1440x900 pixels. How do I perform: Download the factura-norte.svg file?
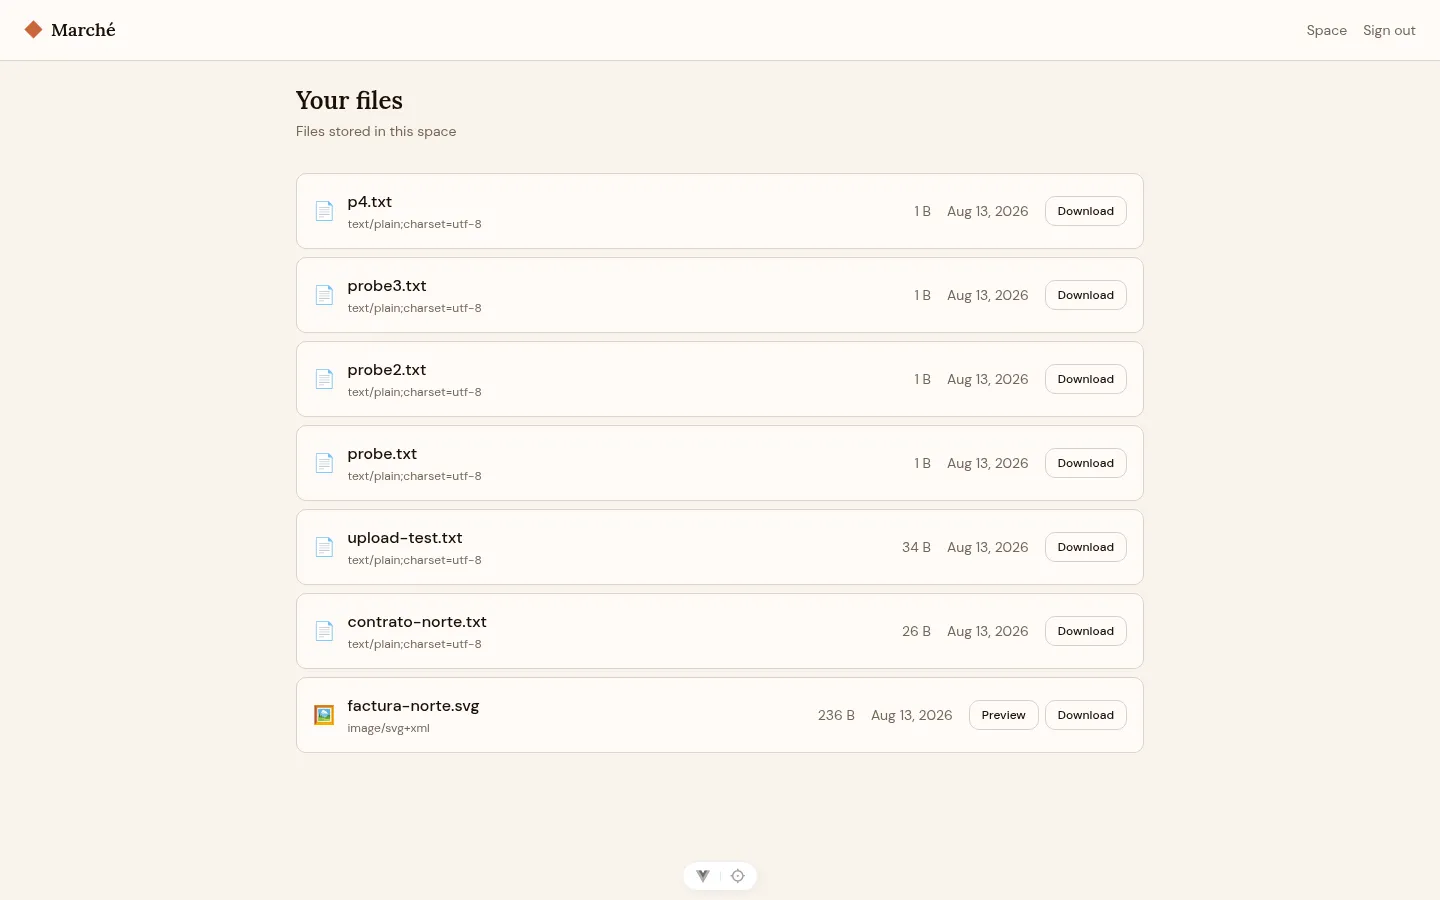(x=1085, y=715)
